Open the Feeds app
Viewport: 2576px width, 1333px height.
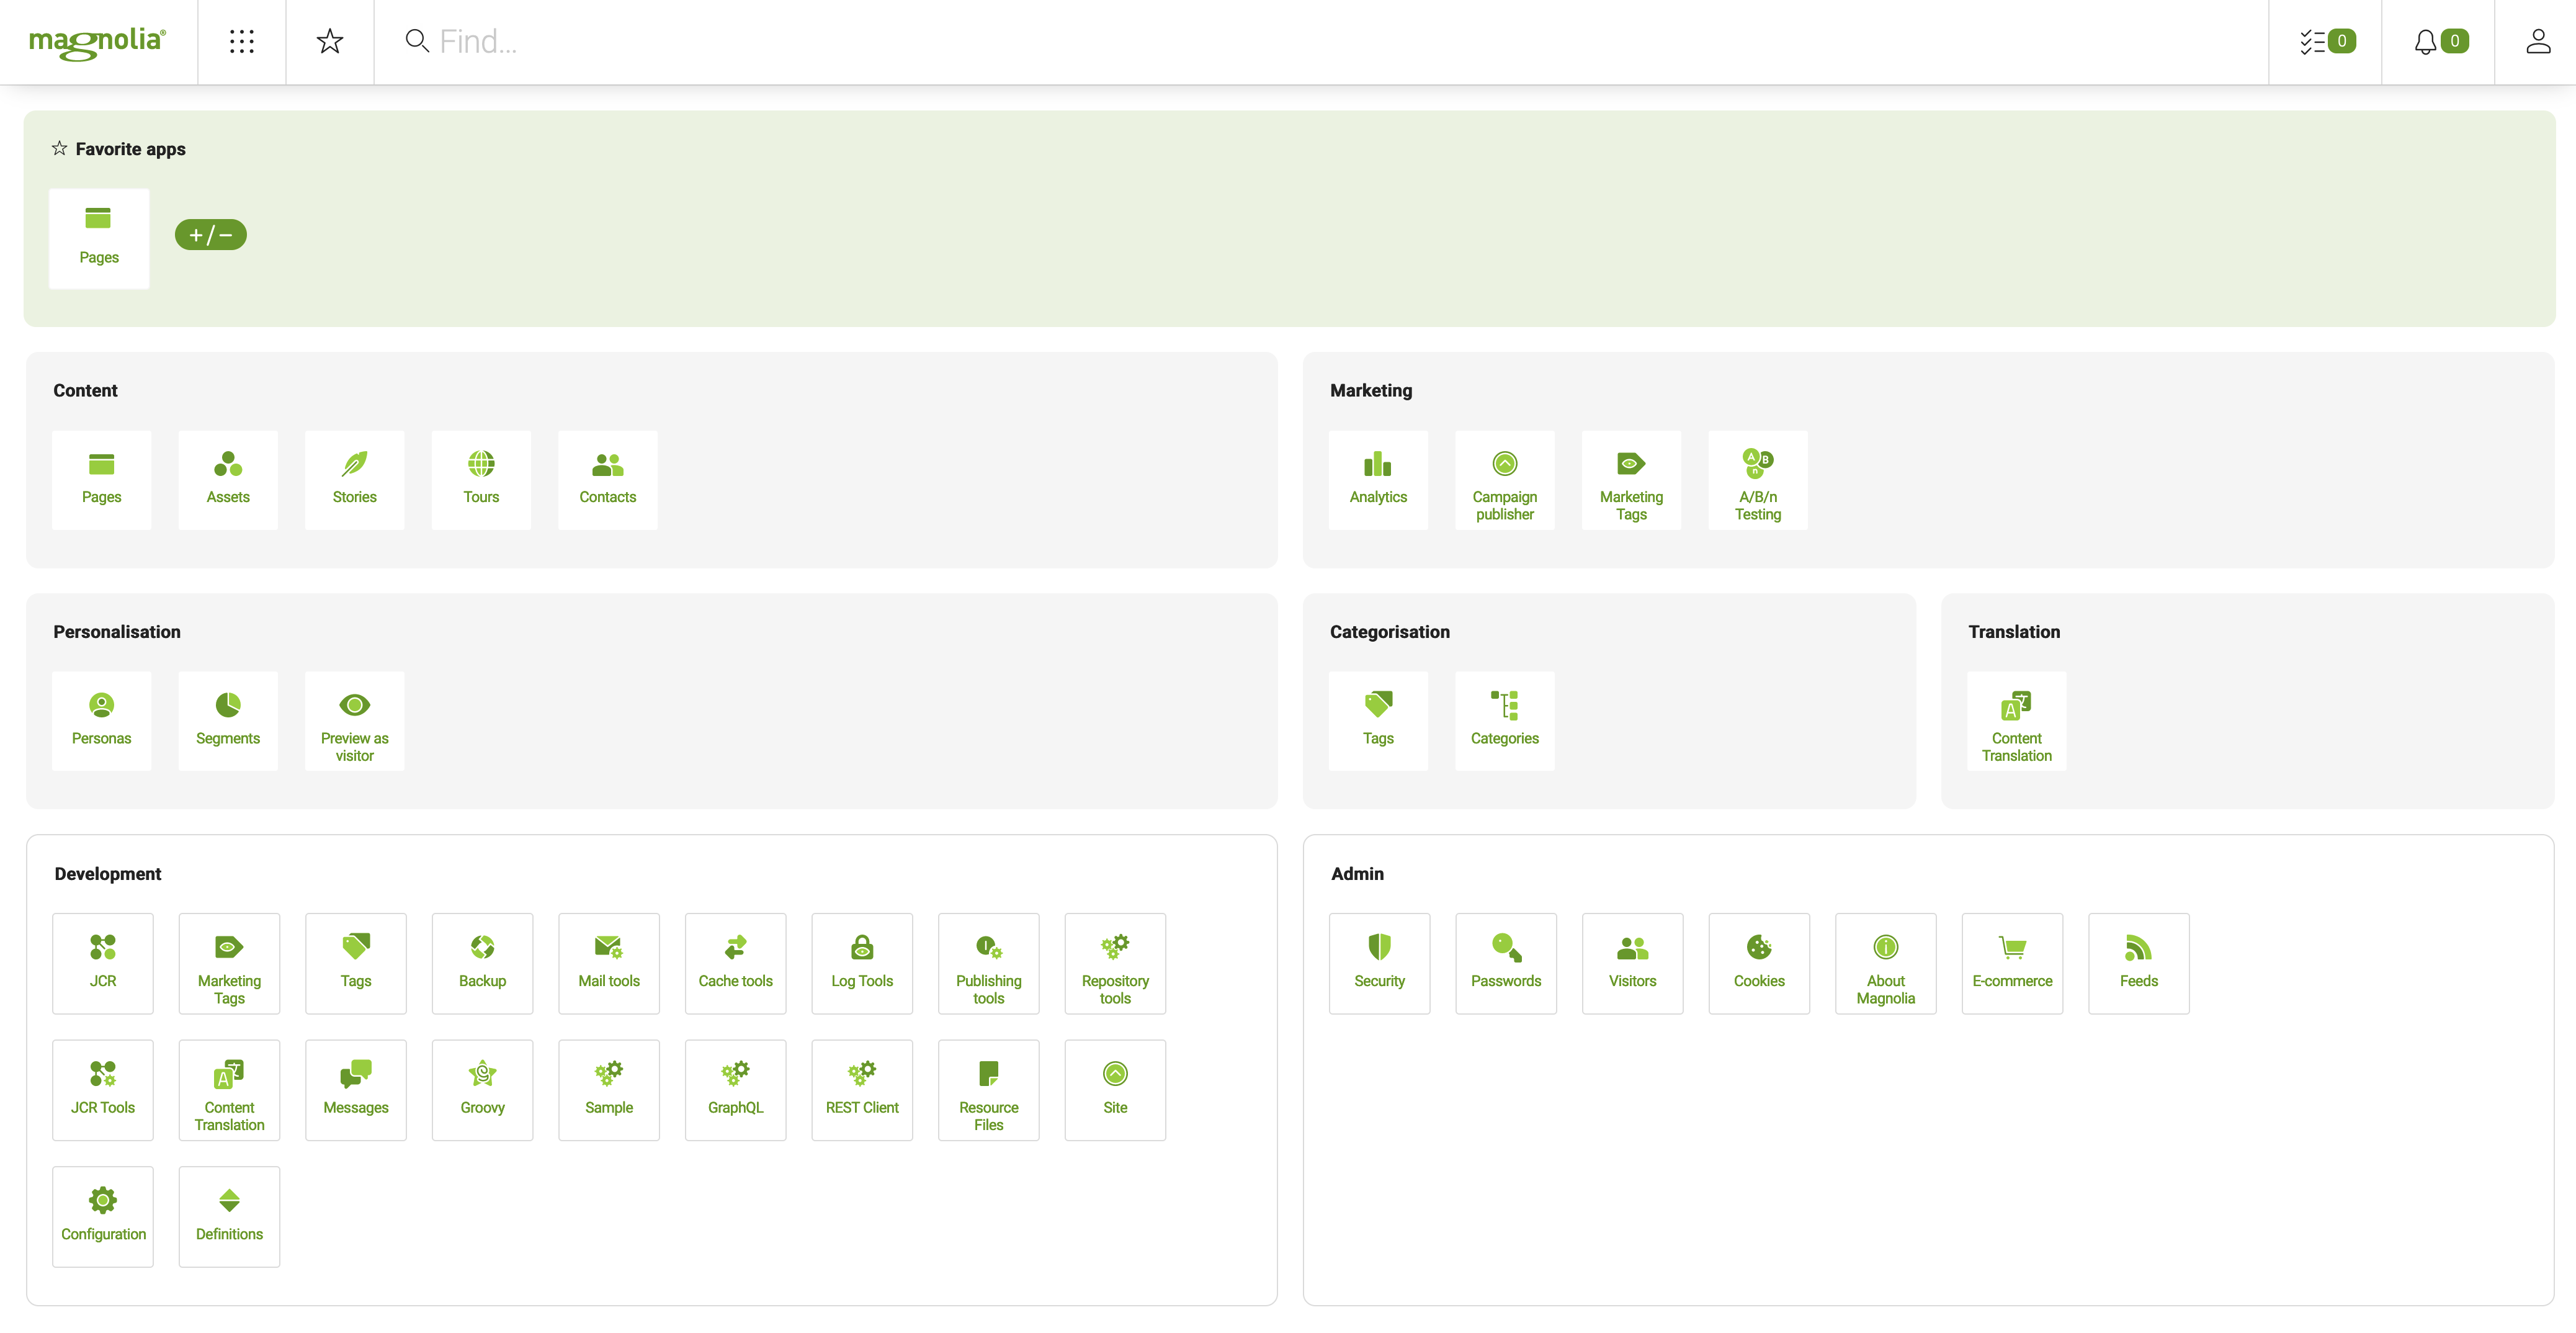click(x=2139, y=964)
